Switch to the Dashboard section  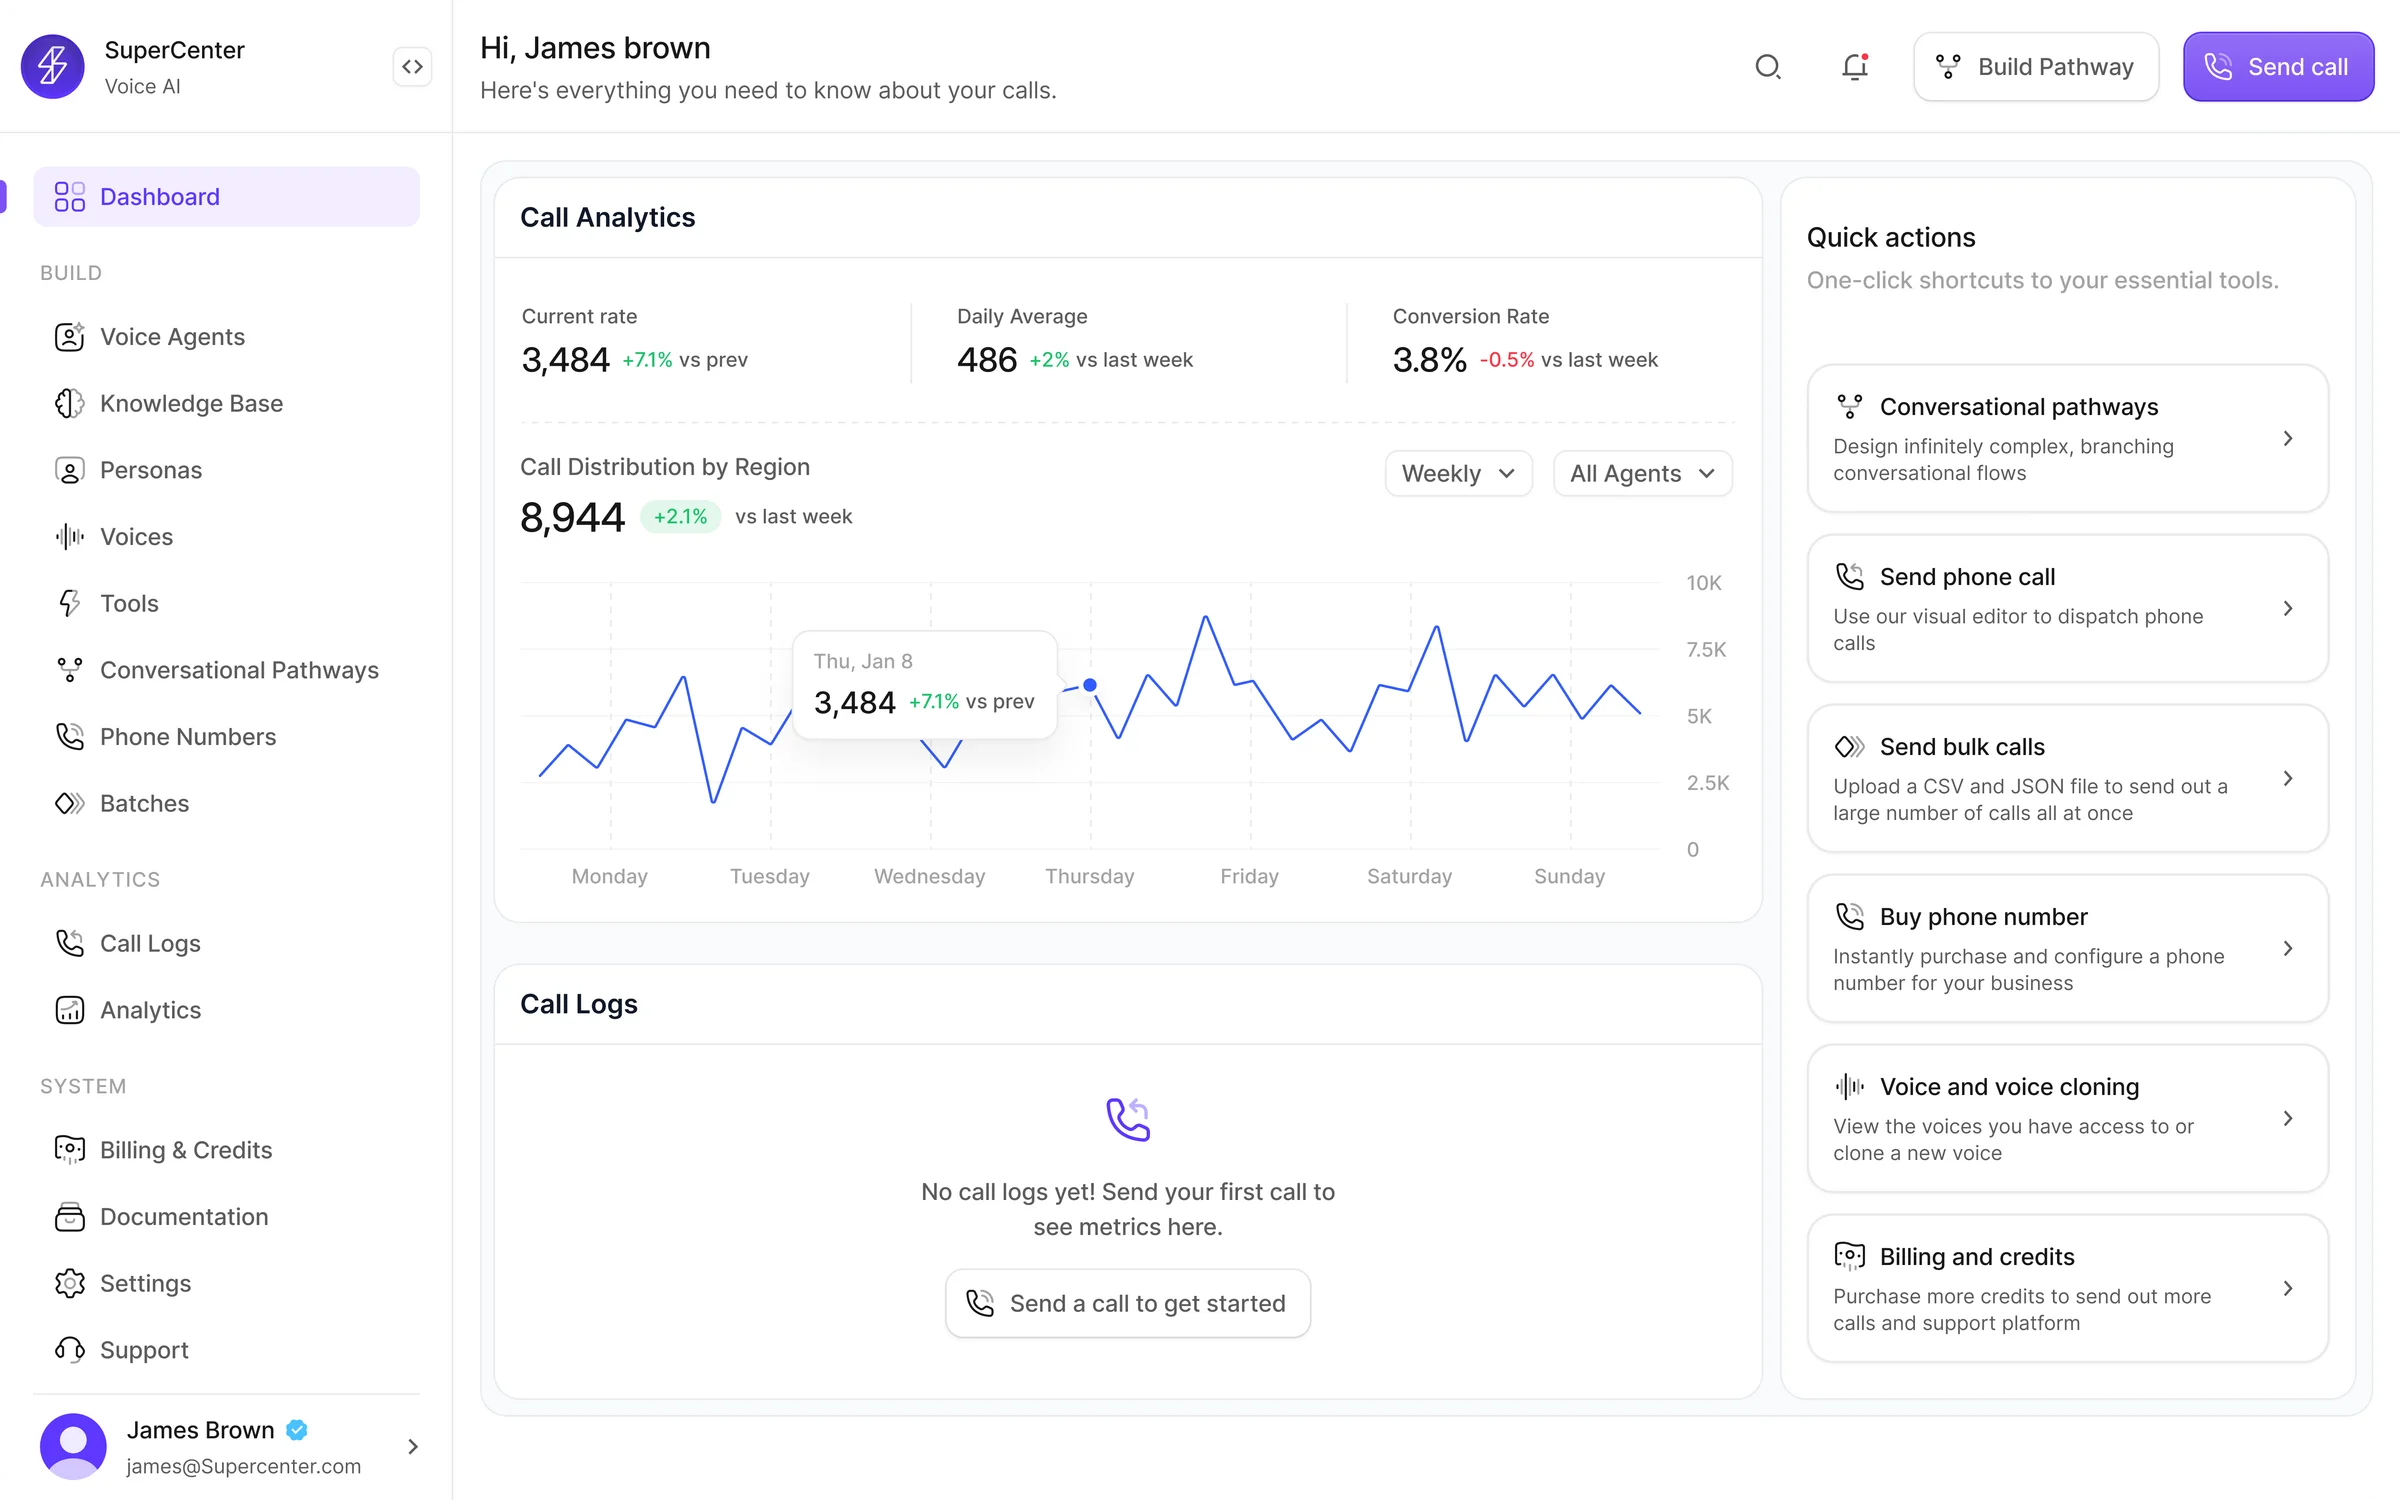click(160, 196)
